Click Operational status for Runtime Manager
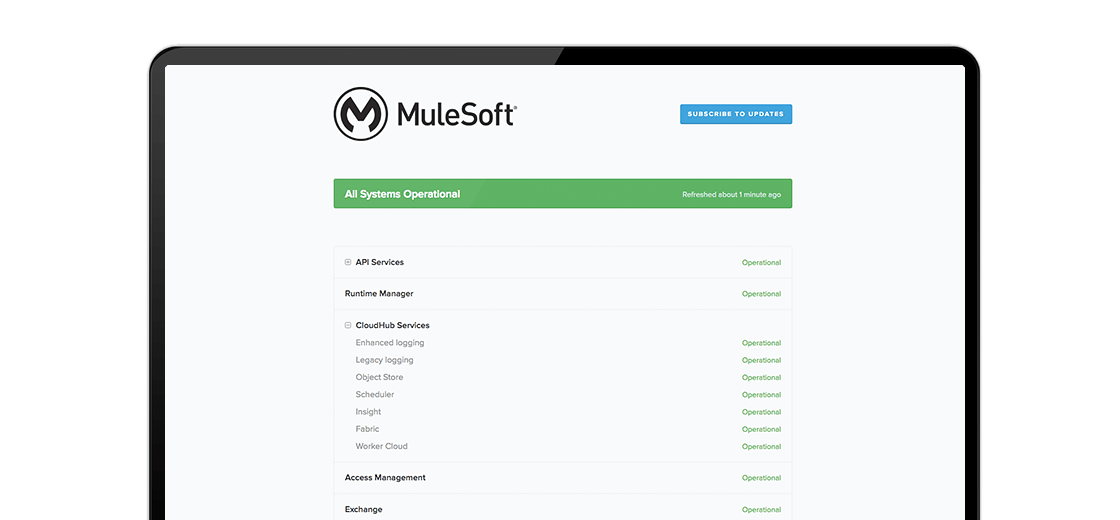 761,294
